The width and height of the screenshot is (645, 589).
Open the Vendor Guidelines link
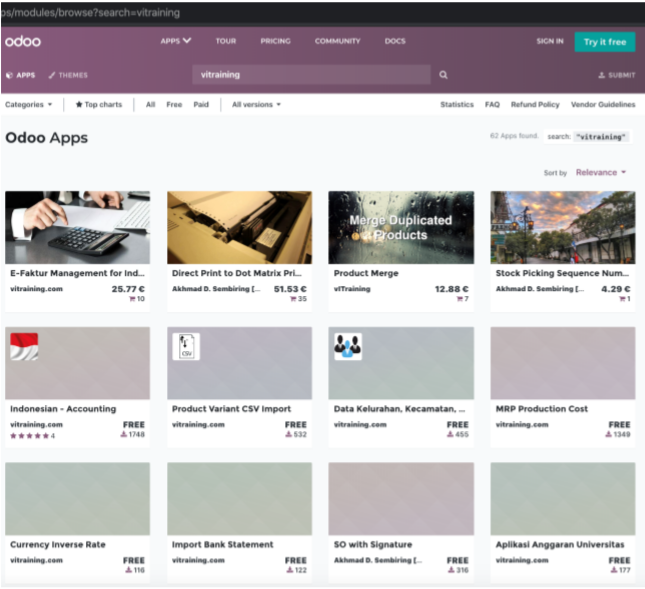click(x=603, y=104)
